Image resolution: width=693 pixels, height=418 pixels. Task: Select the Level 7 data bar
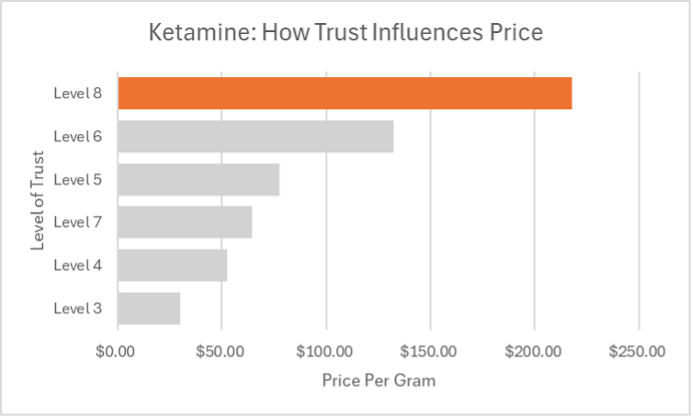click(x=184, y=222)
